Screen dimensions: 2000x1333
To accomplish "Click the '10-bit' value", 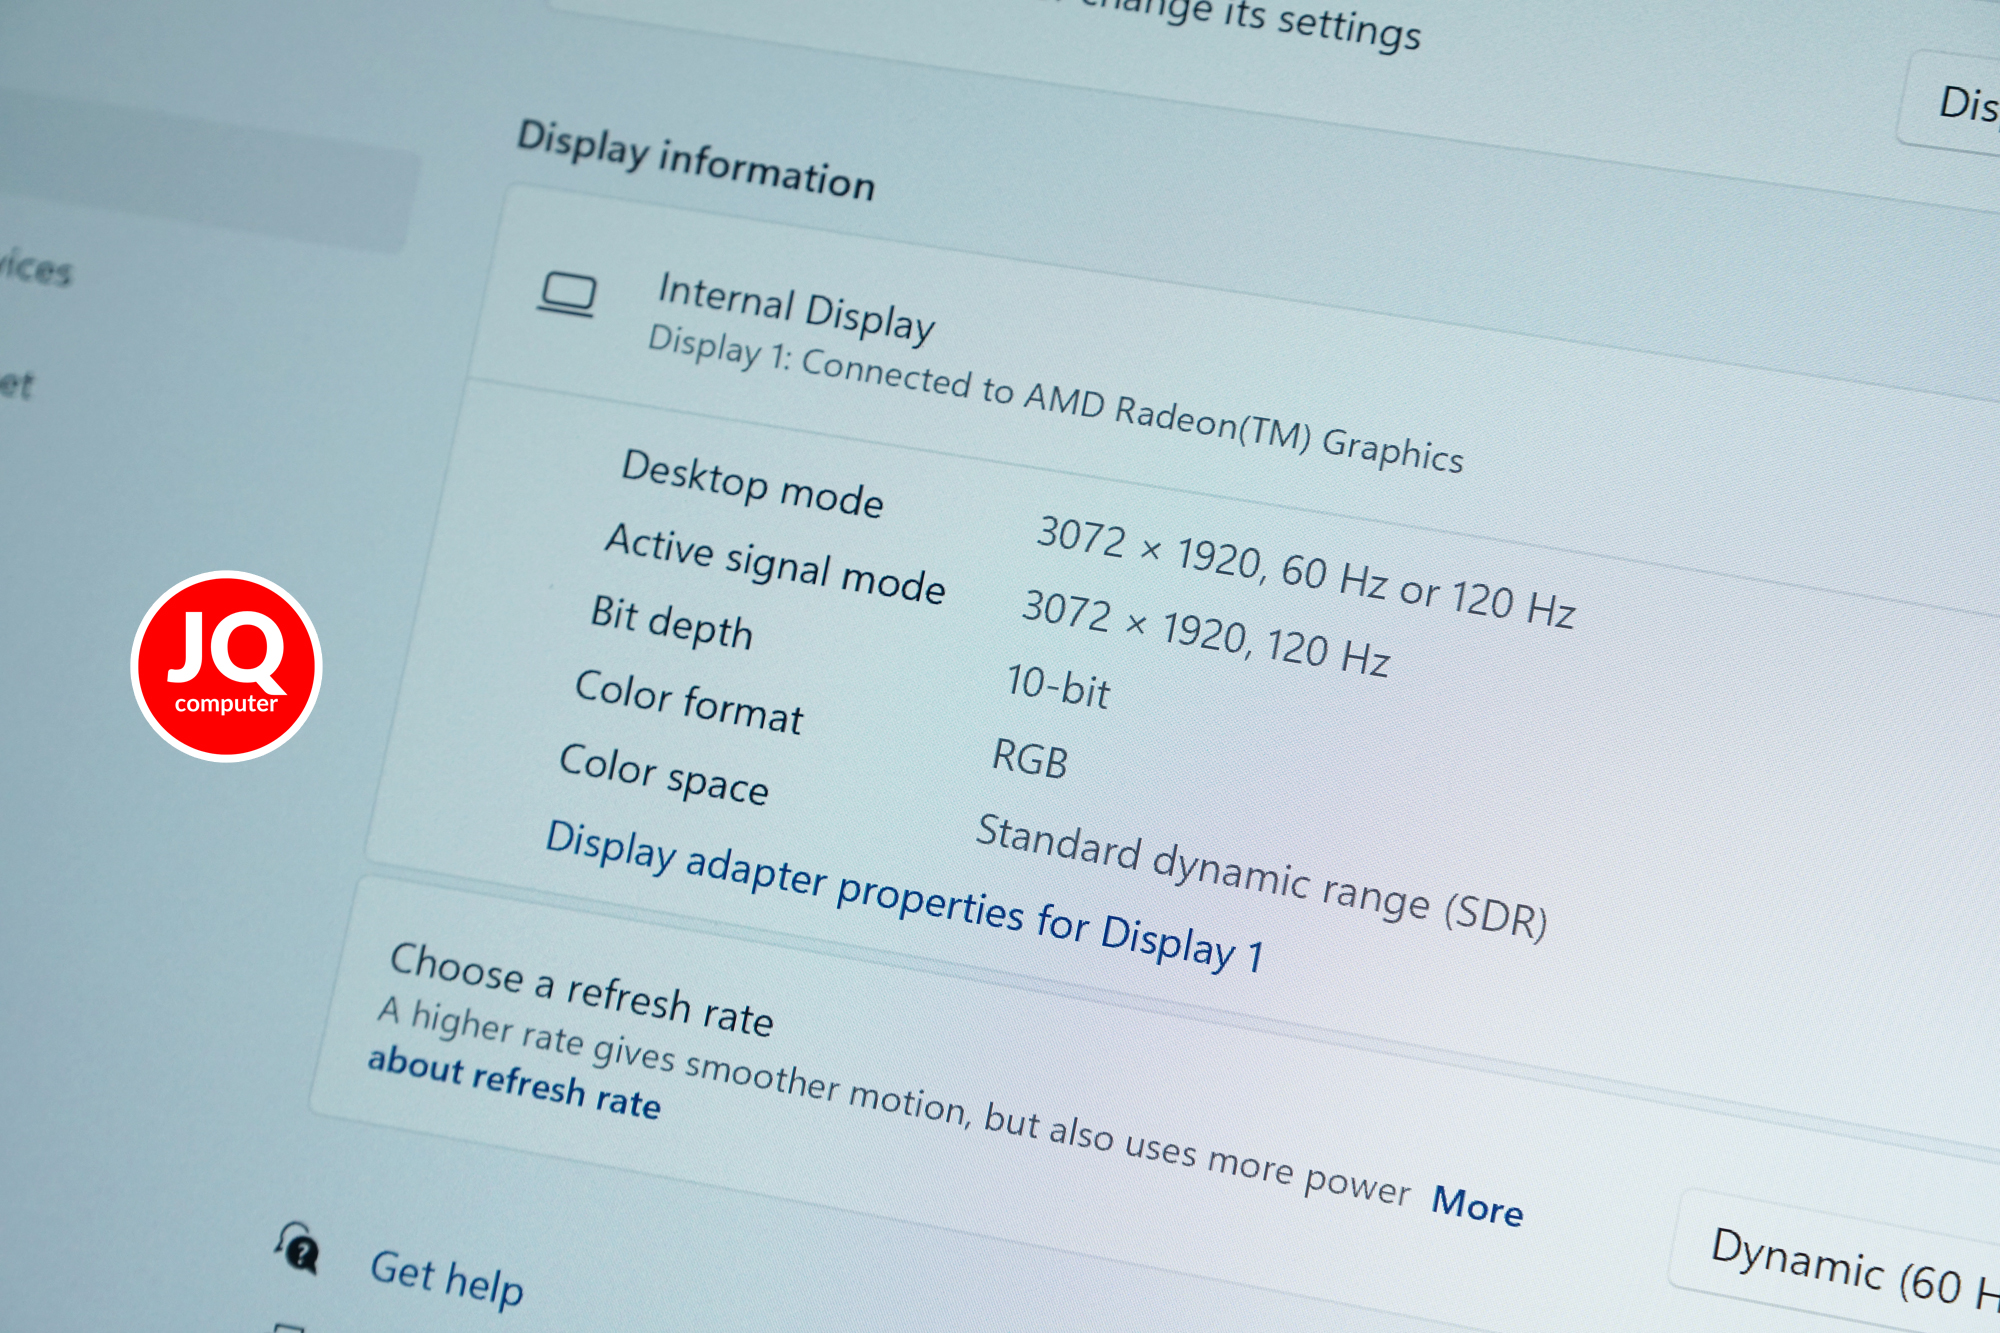I will (1058, 686).
